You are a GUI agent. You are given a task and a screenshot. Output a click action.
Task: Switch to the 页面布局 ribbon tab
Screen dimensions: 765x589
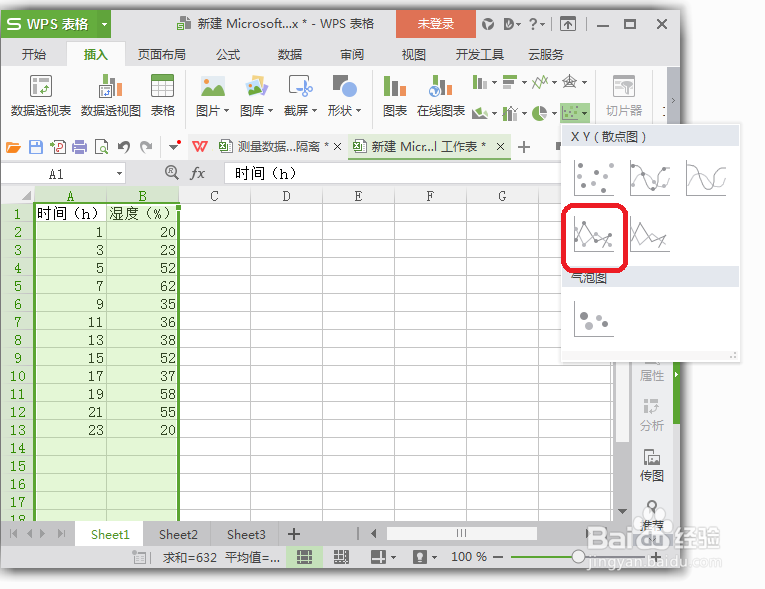161,55
